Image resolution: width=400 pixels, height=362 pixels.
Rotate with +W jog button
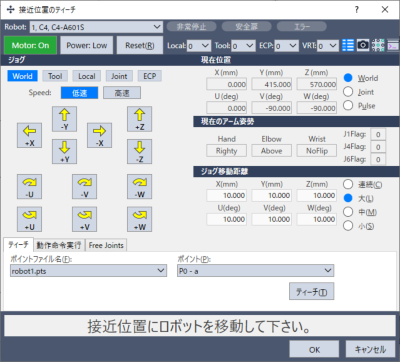(139, 219)
